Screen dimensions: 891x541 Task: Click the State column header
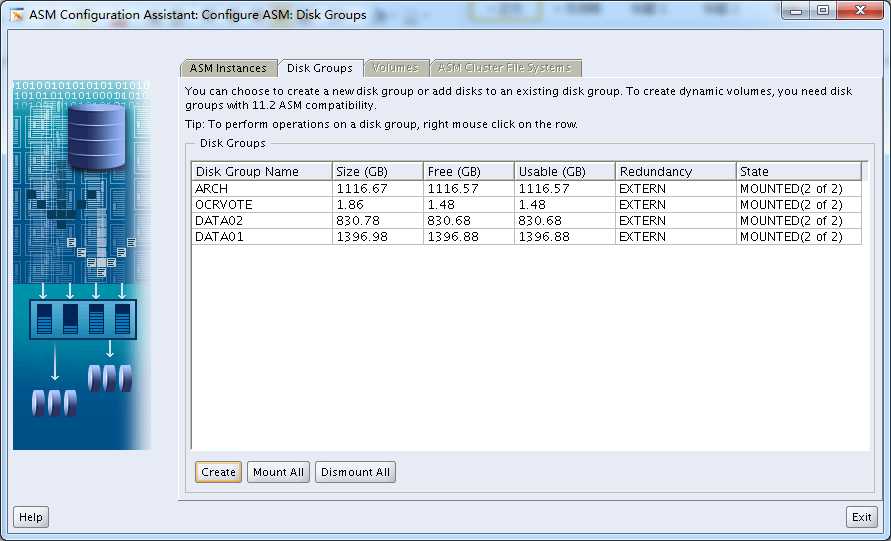pyautogui.click(x=799, y=172)
